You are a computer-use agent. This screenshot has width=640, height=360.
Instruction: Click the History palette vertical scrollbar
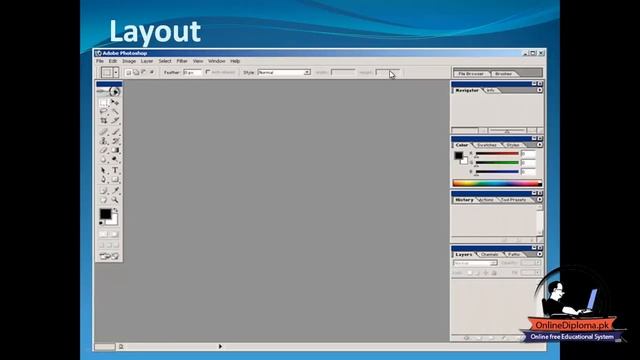[x=540, y=220]
